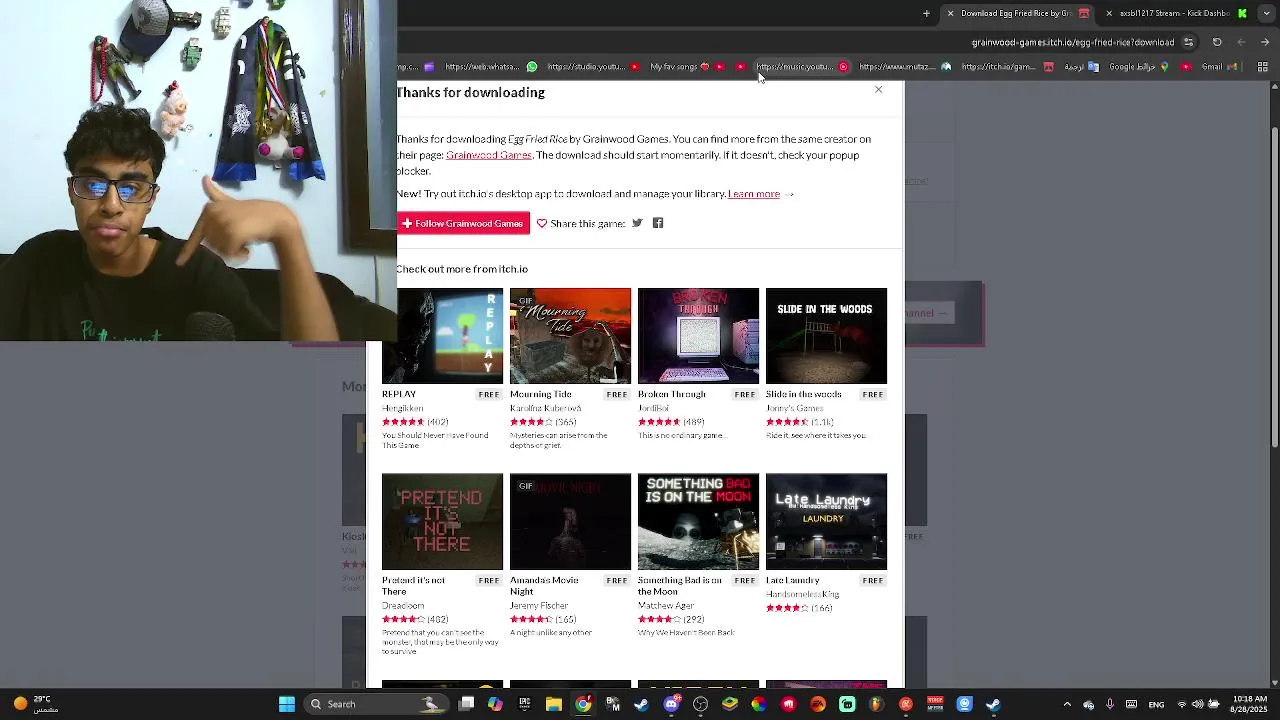Close the Thanks for downloading dialog
This screenshot has height=720, width=1280.
click(x=879, y=90)
